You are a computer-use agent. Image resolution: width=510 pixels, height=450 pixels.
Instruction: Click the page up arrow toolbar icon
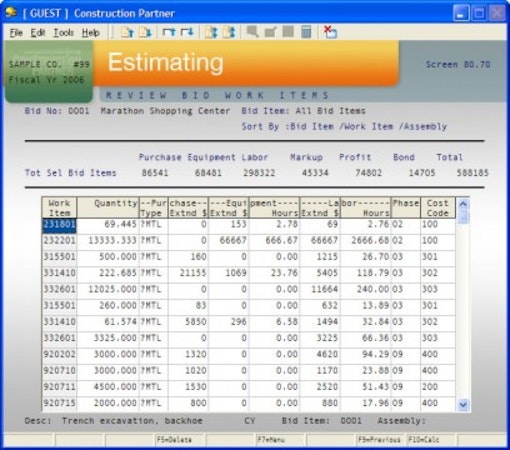coord(127,32)
